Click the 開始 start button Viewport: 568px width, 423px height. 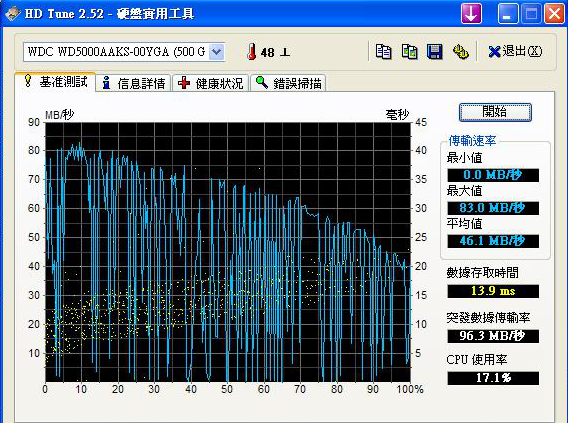(495, 112)
